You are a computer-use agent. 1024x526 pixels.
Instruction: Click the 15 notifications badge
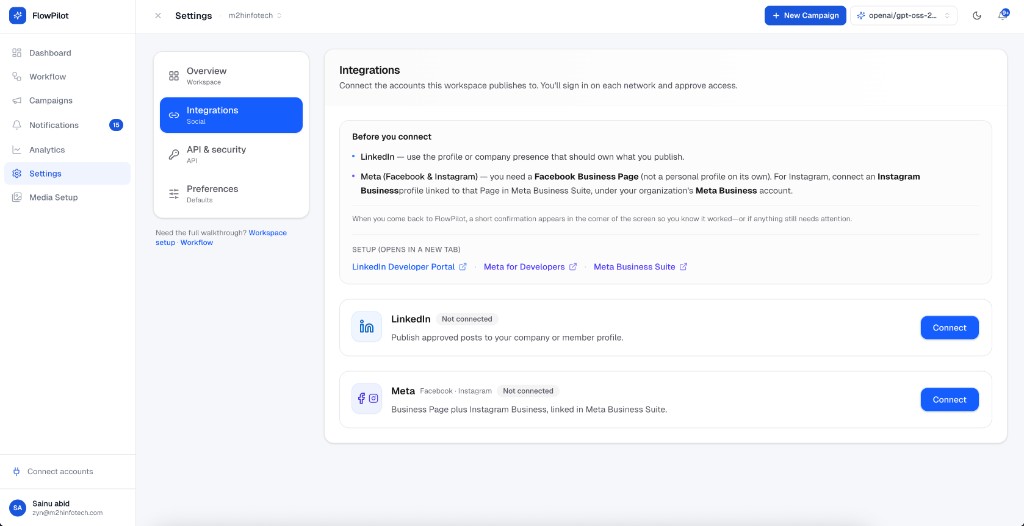click(116, 125)
